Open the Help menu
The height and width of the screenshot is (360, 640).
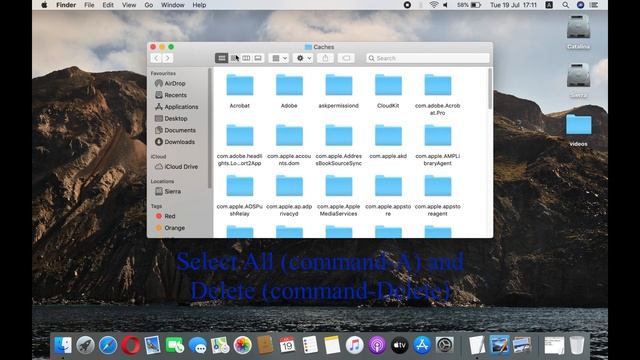pyautogui.click(x=199, y=5)
